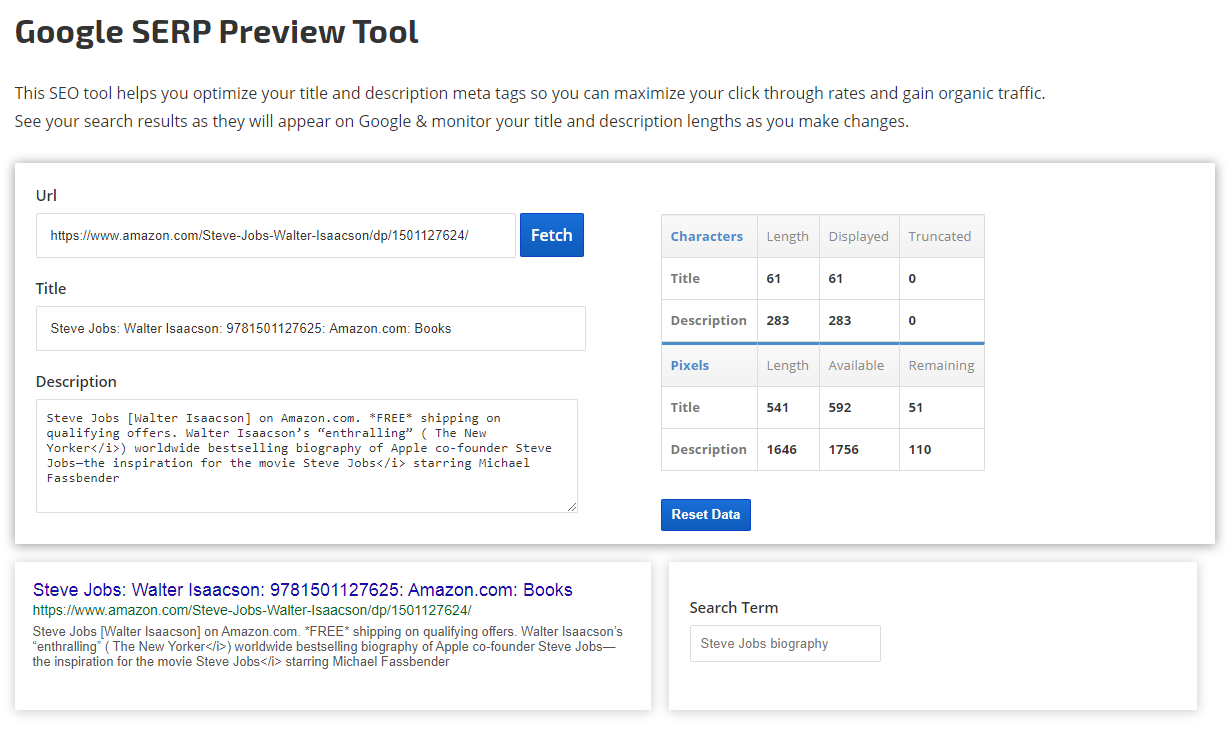Click inside the Description textarea
1227x734 pixels.
tap(306, 455)
